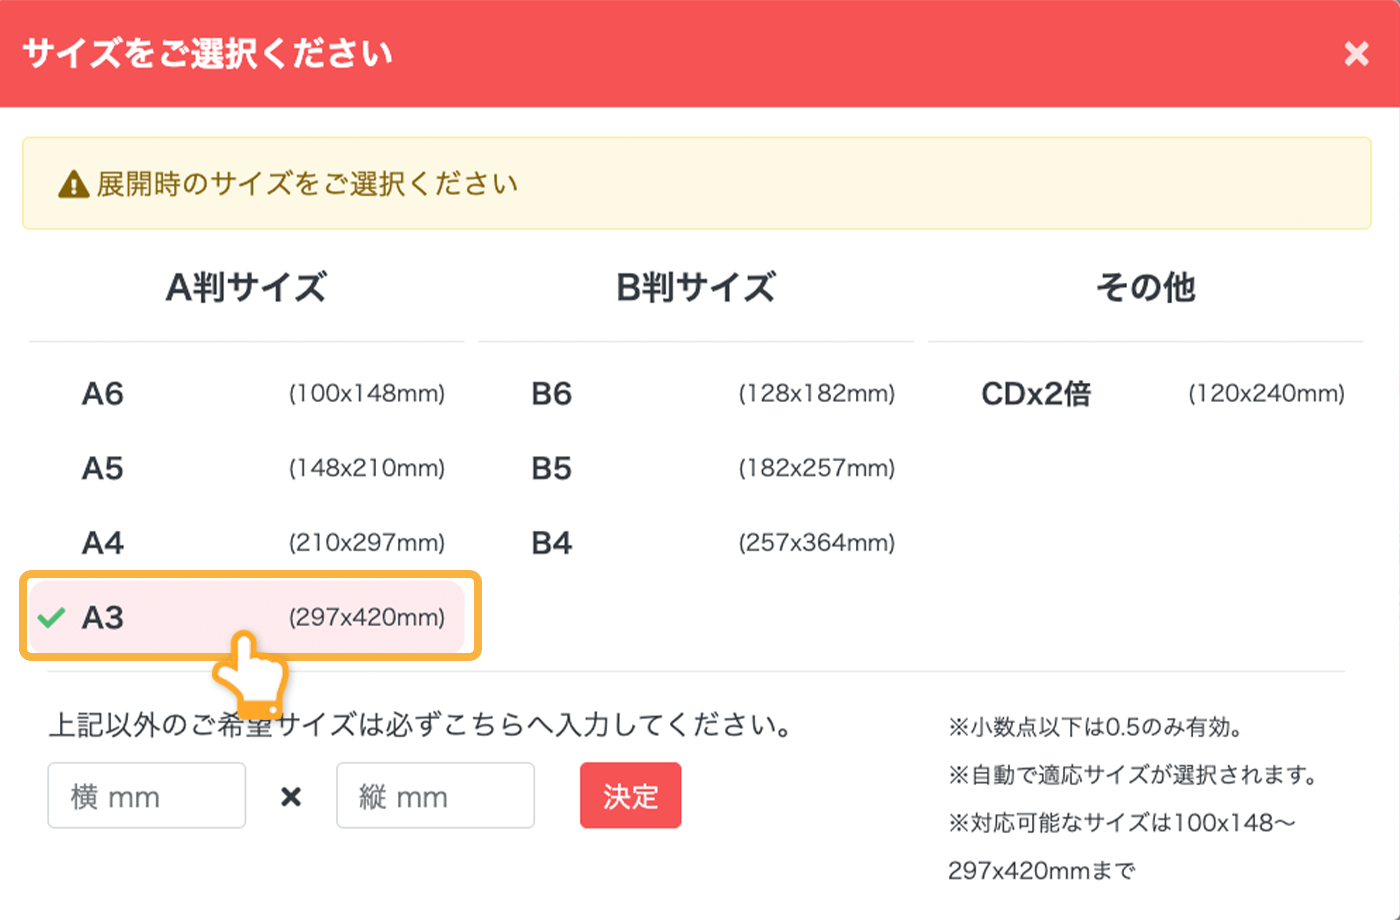The image size is (1400, 920).
Task: Click the green checkmark next to A3
Action: click(49, 617)
